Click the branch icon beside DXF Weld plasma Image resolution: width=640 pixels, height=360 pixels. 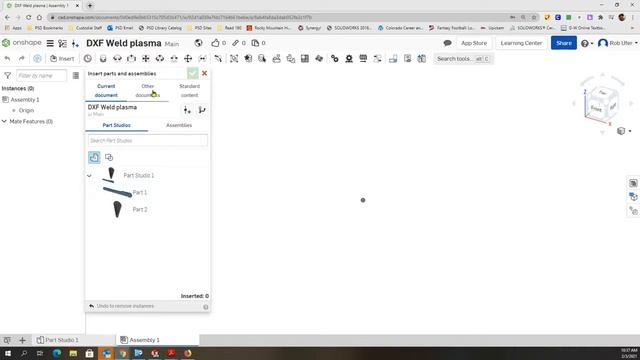(x=202, y=110)
